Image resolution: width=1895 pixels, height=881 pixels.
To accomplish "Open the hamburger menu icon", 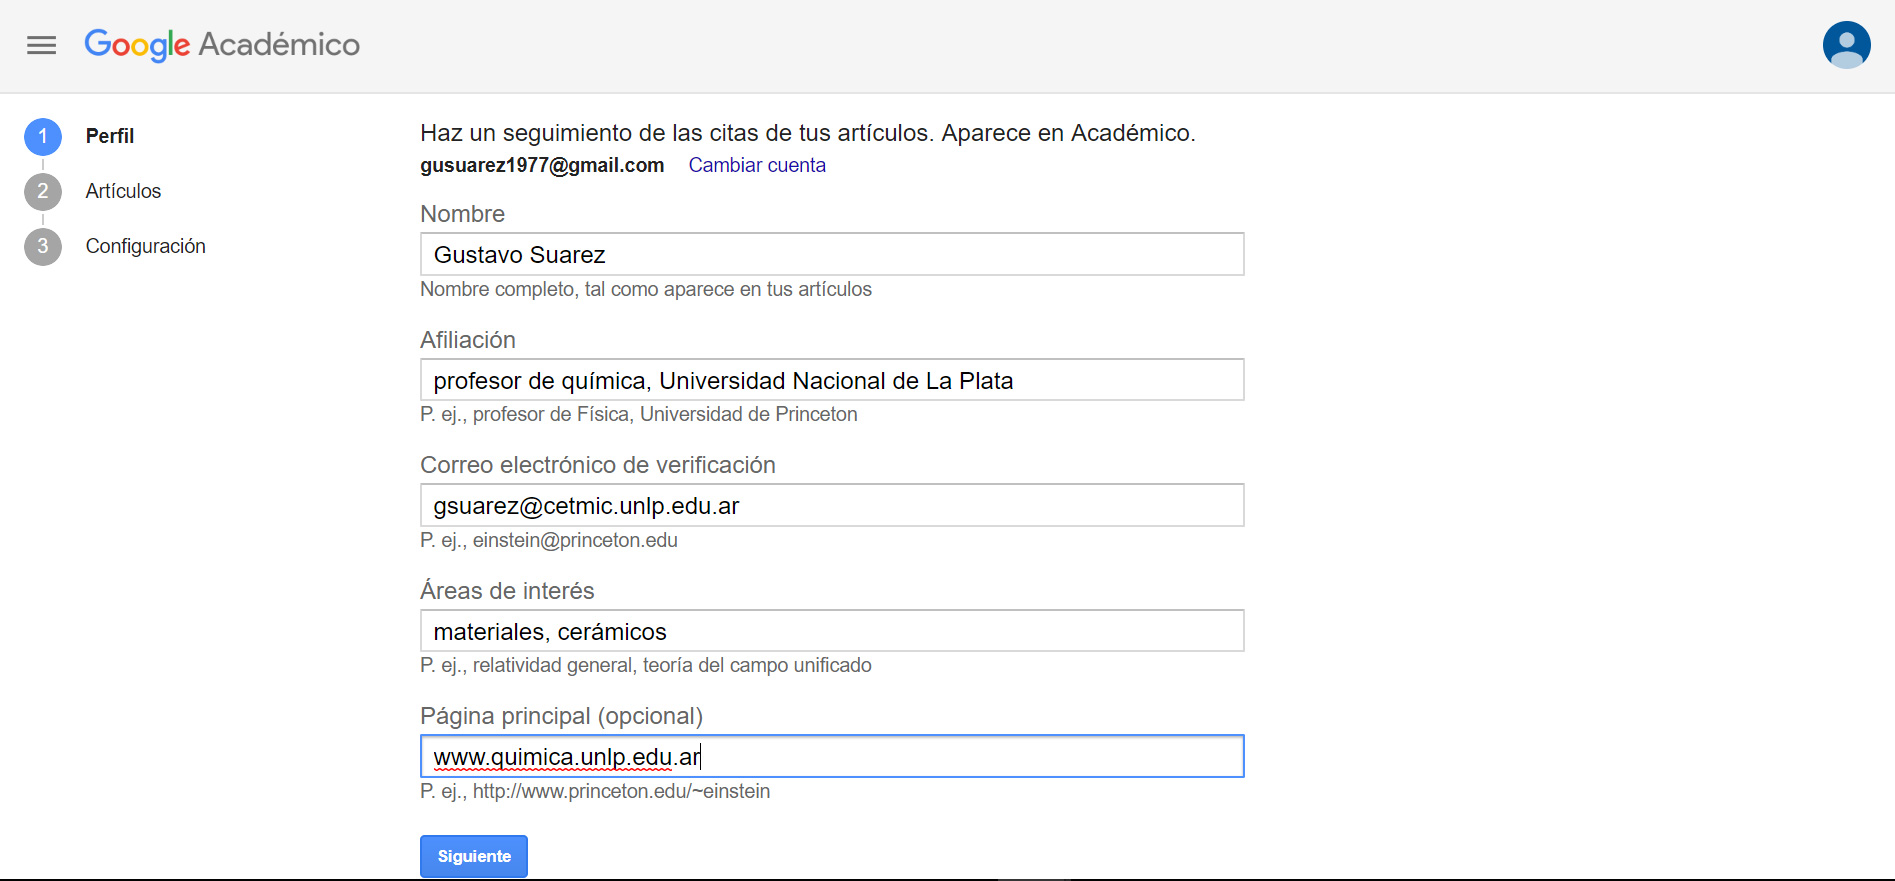I will point(41,45).
